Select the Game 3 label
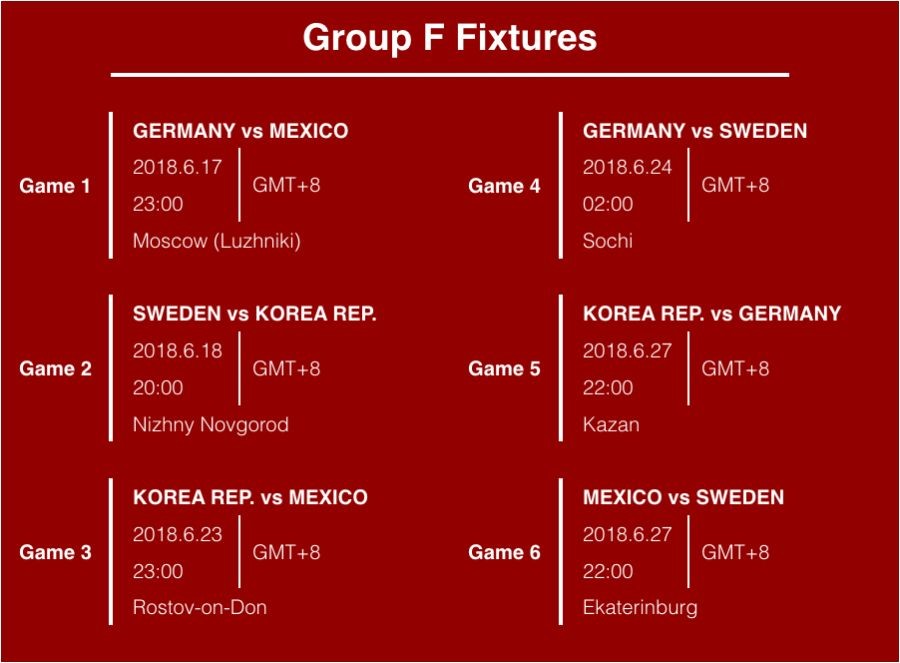This screenshot has height=663, width=900. click(x=55, y=552)
